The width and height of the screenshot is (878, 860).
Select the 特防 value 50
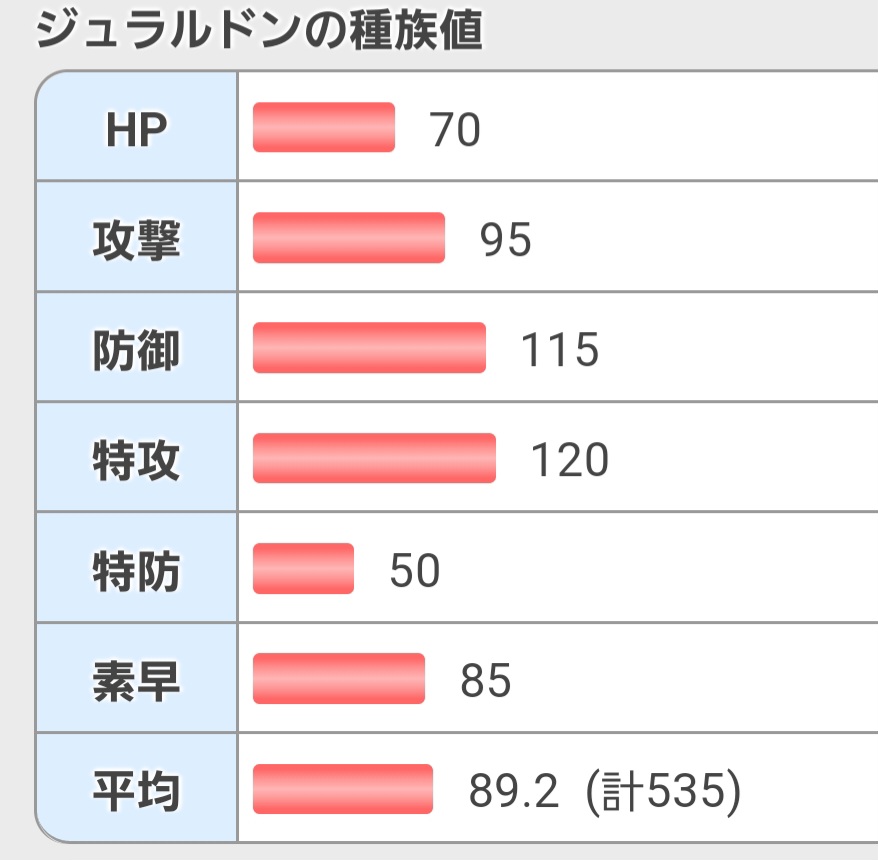coord(414,571)
